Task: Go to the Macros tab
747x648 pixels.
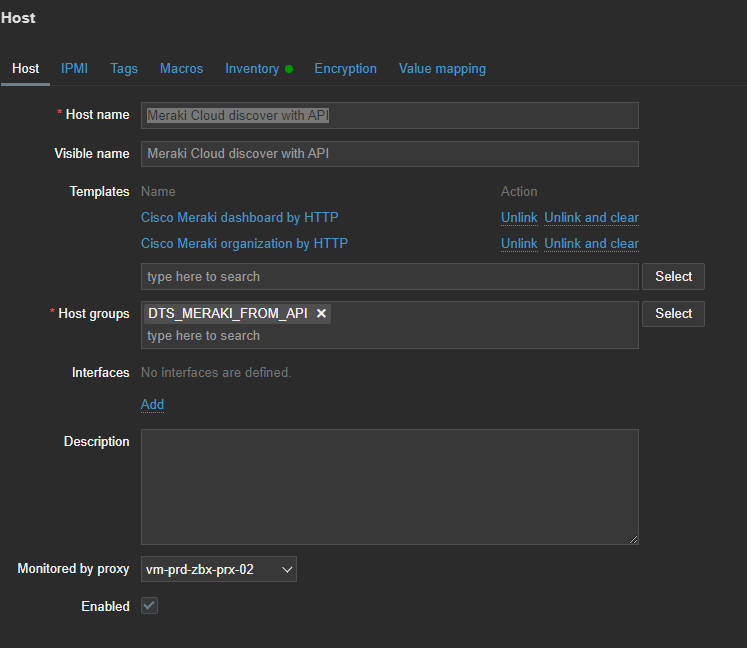Action: (181, 69)
